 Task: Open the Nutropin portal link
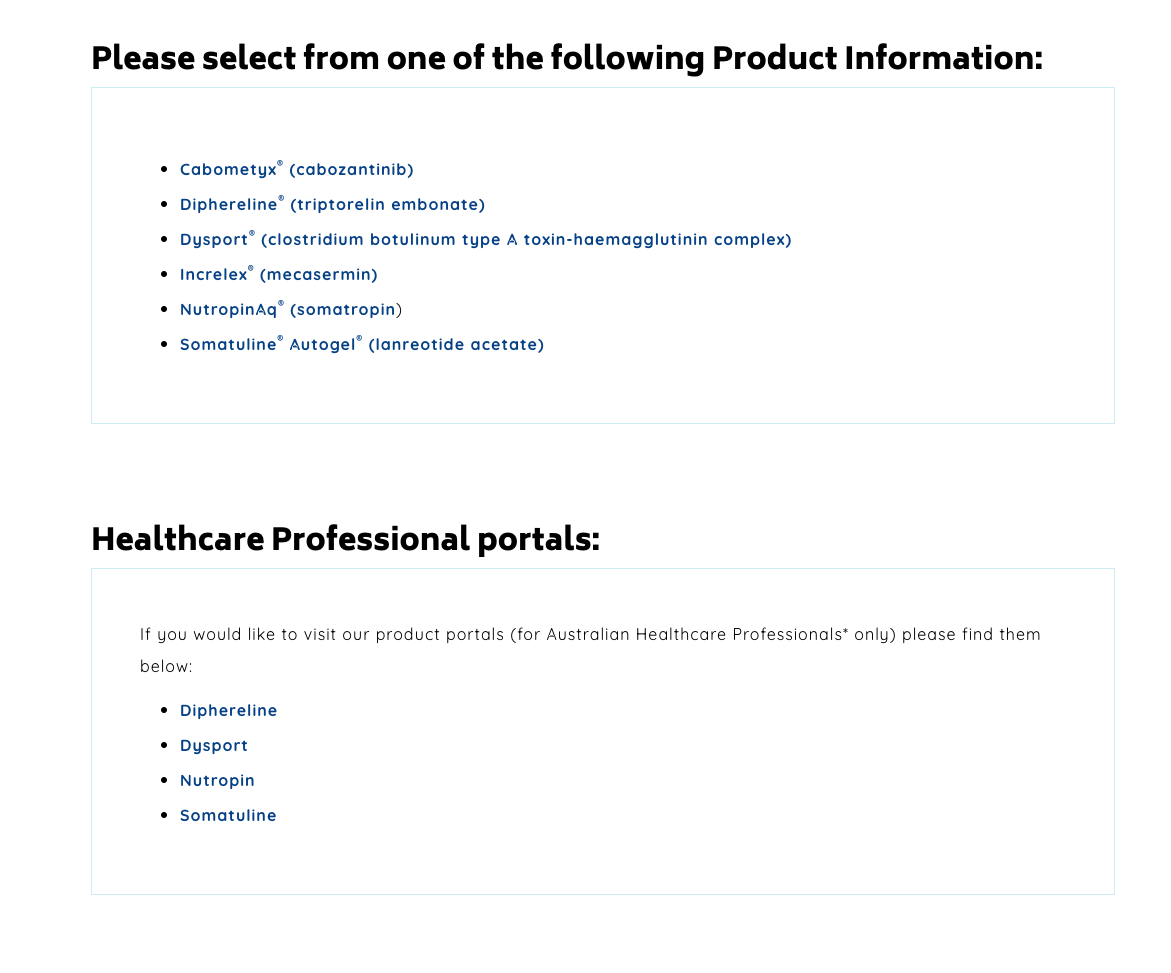(217, 781)
